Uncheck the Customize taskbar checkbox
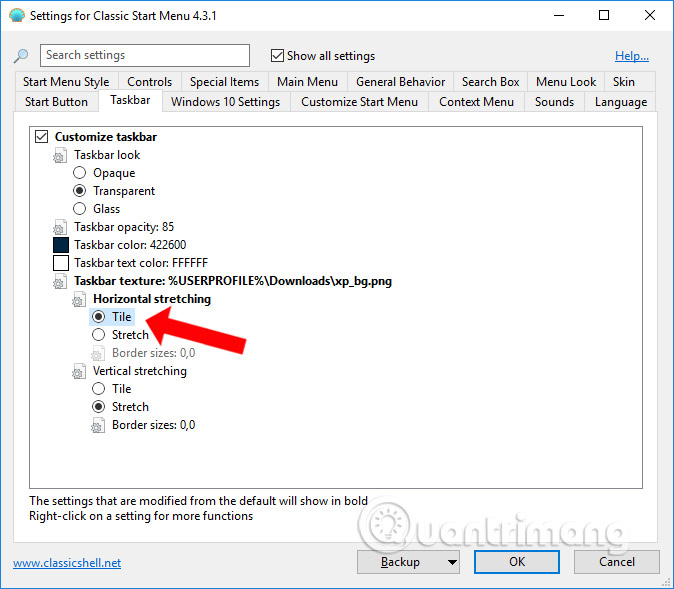674x589 pixels. 42,137
